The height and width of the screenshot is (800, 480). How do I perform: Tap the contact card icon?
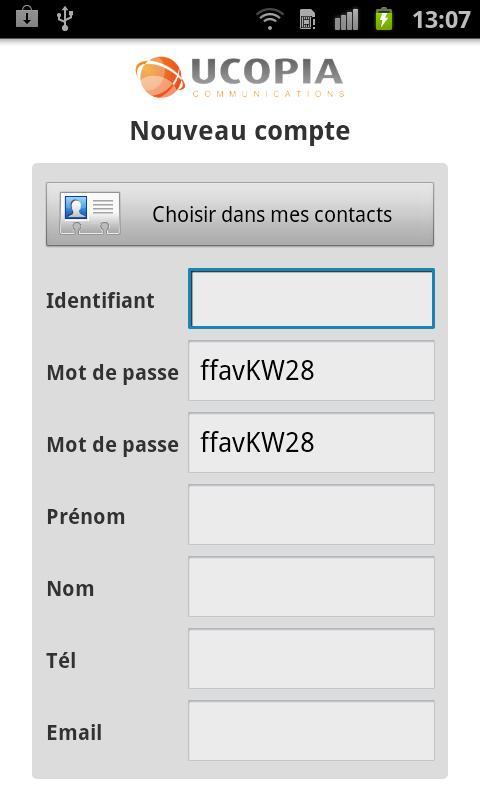[x=90, y=213]
